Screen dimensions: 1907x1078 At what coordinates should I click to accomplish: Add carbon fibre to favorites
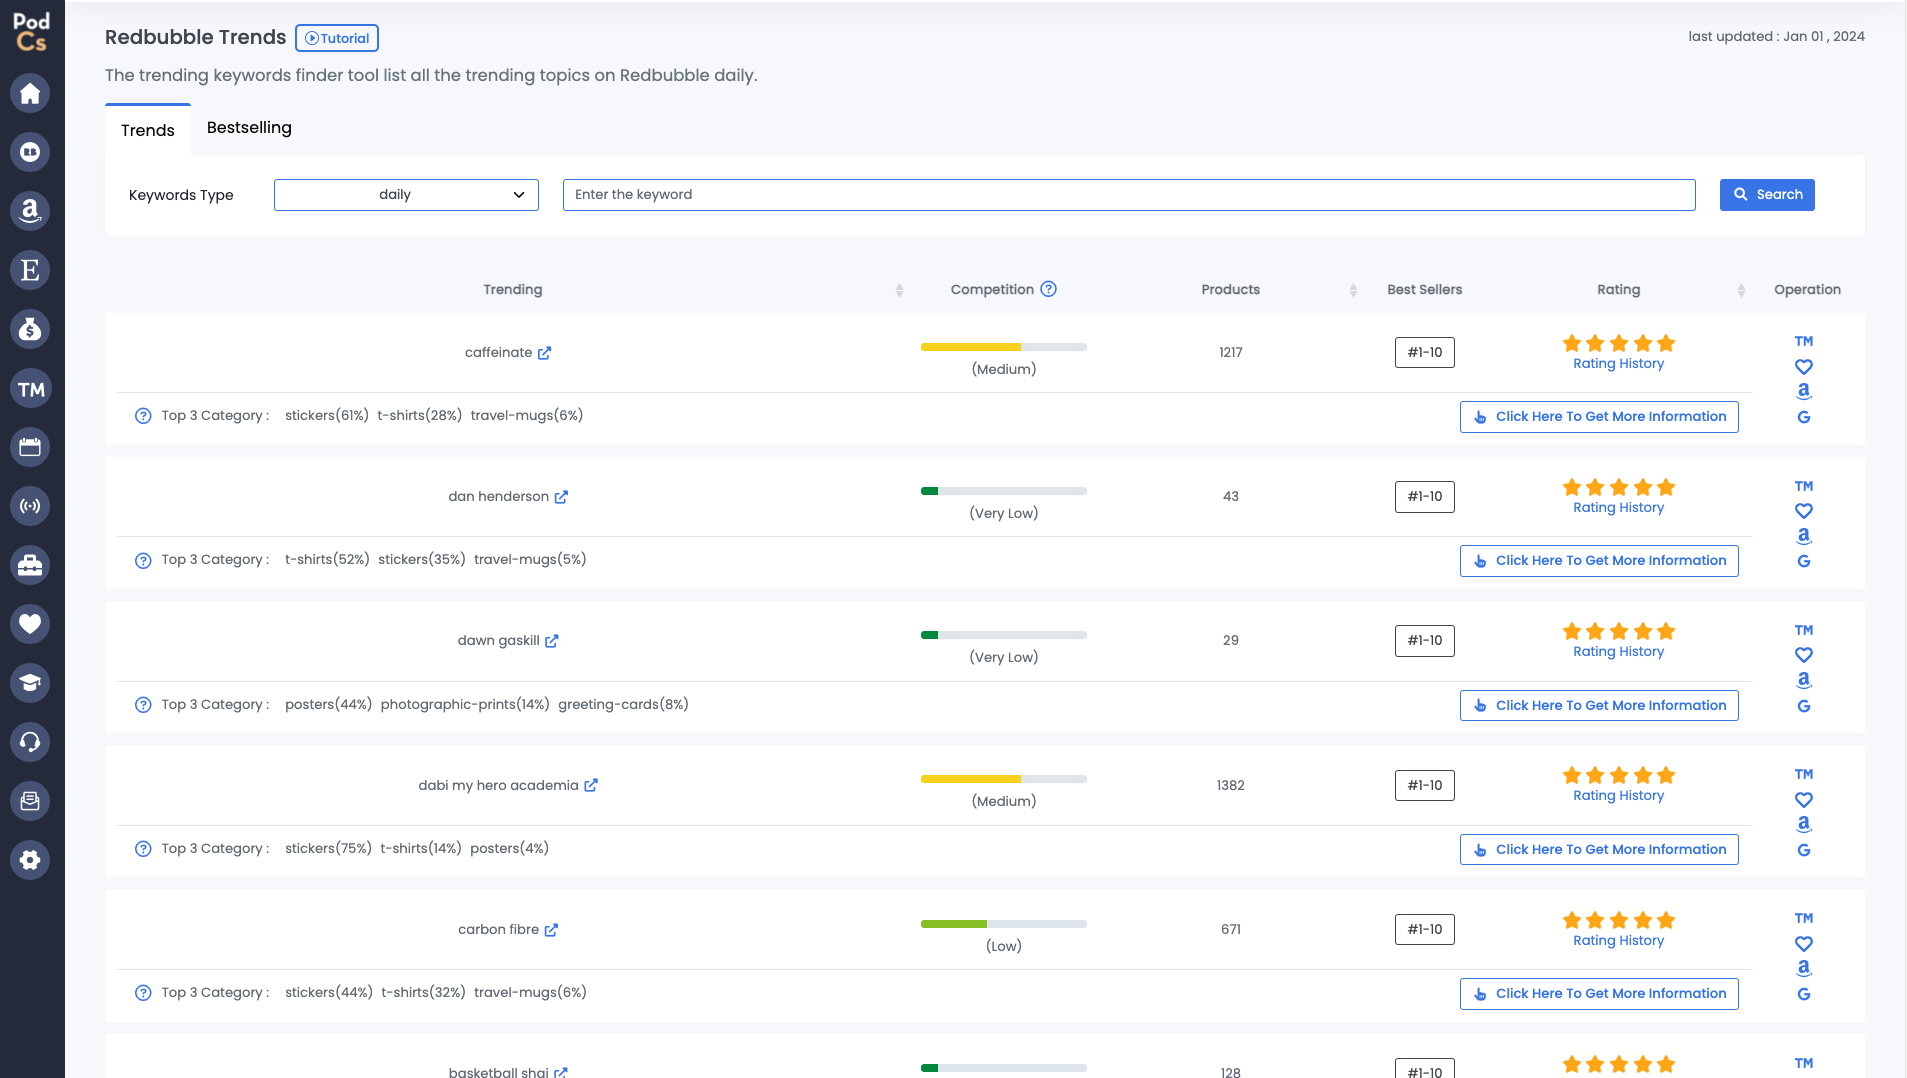pos(1803,944)
